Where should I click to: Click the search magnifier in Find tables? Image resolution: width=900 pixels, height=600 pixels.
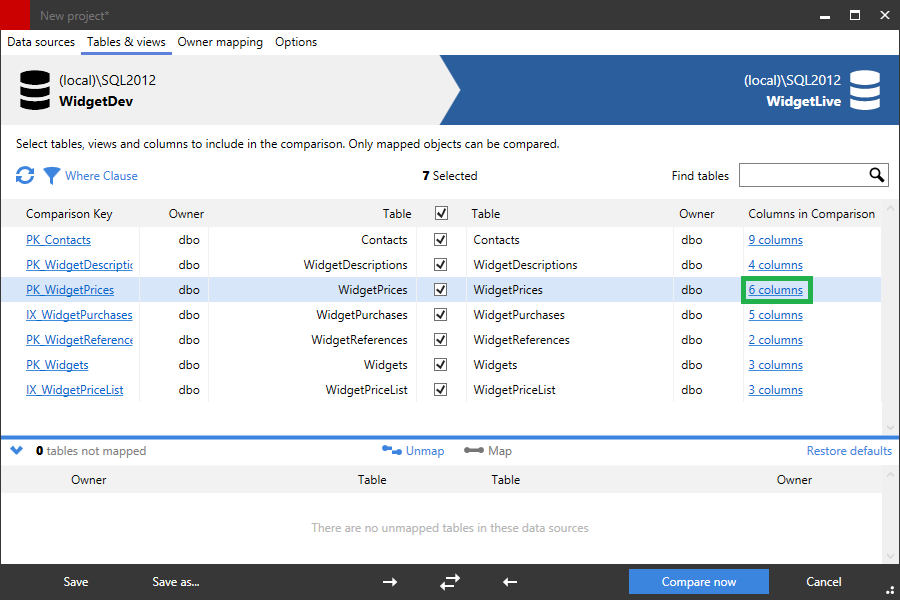[877, 175]
